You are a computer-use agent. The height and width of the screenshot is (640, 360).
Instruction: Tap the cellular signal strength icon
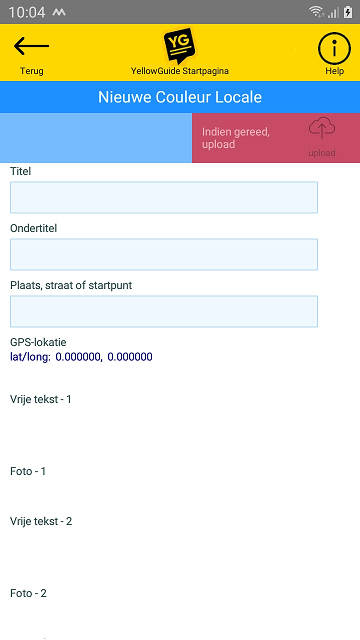333,13
